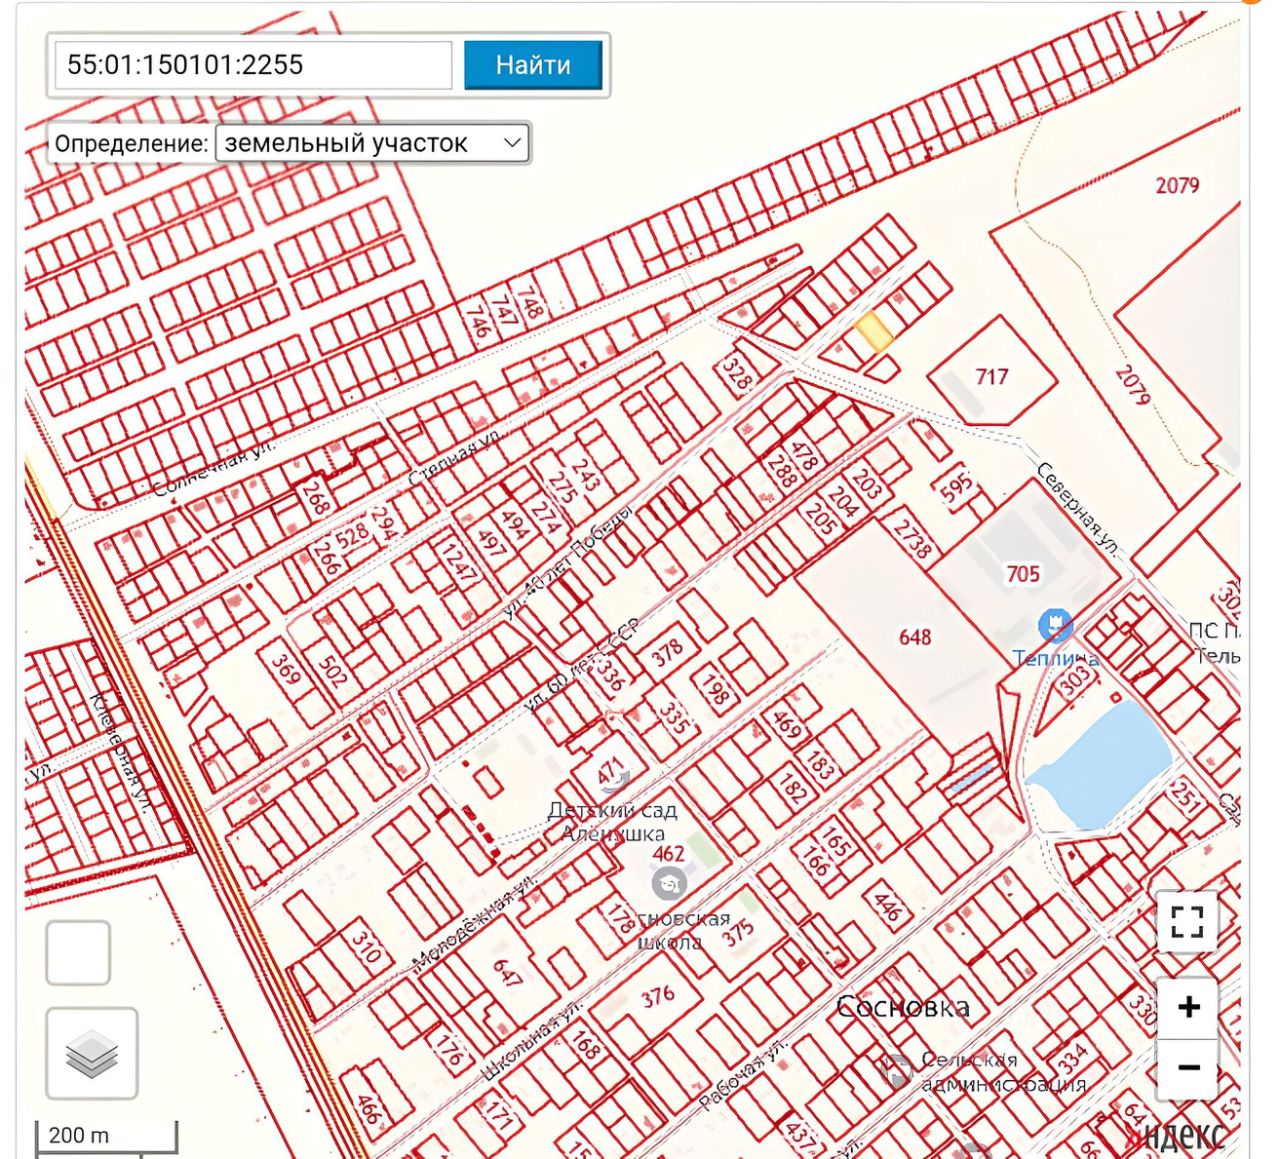Select parcel numbered 705
Viewport: 1280px width, 1159px height.
[1023, 573]
